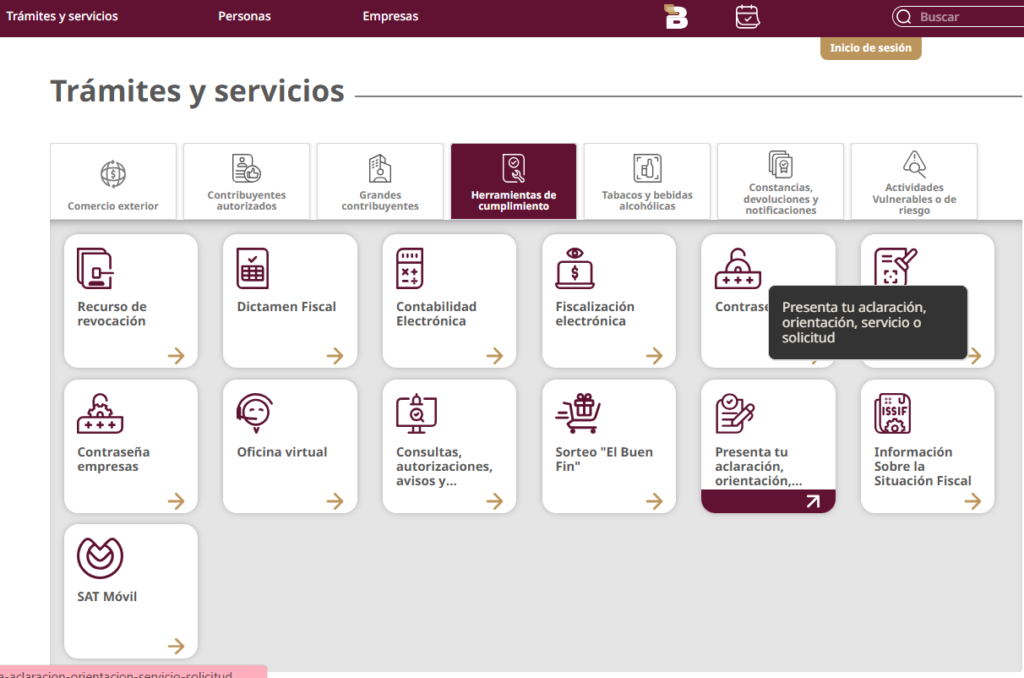1024x678 pixels.
Task: Open the calendar icon in header
Action: [x=747, y=16]
